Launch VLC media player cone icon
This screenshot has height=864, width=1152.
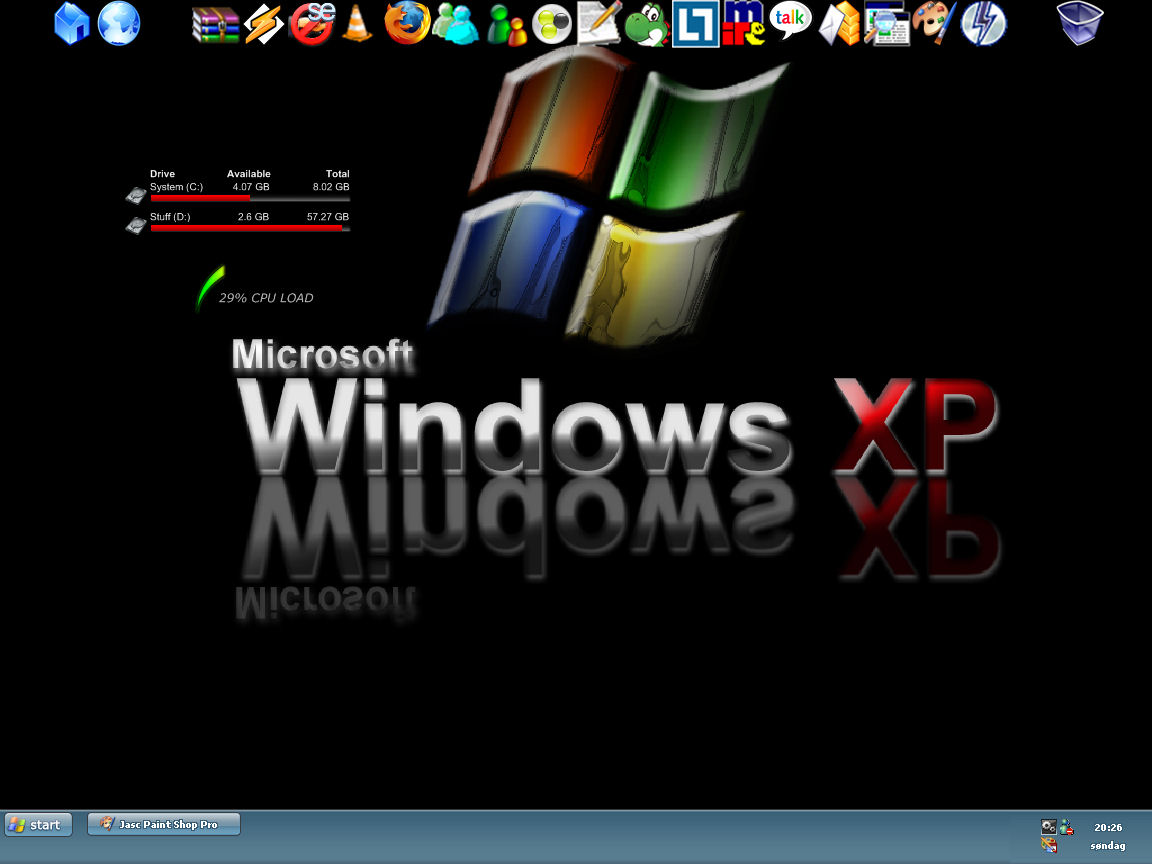(x=357, y=24)
